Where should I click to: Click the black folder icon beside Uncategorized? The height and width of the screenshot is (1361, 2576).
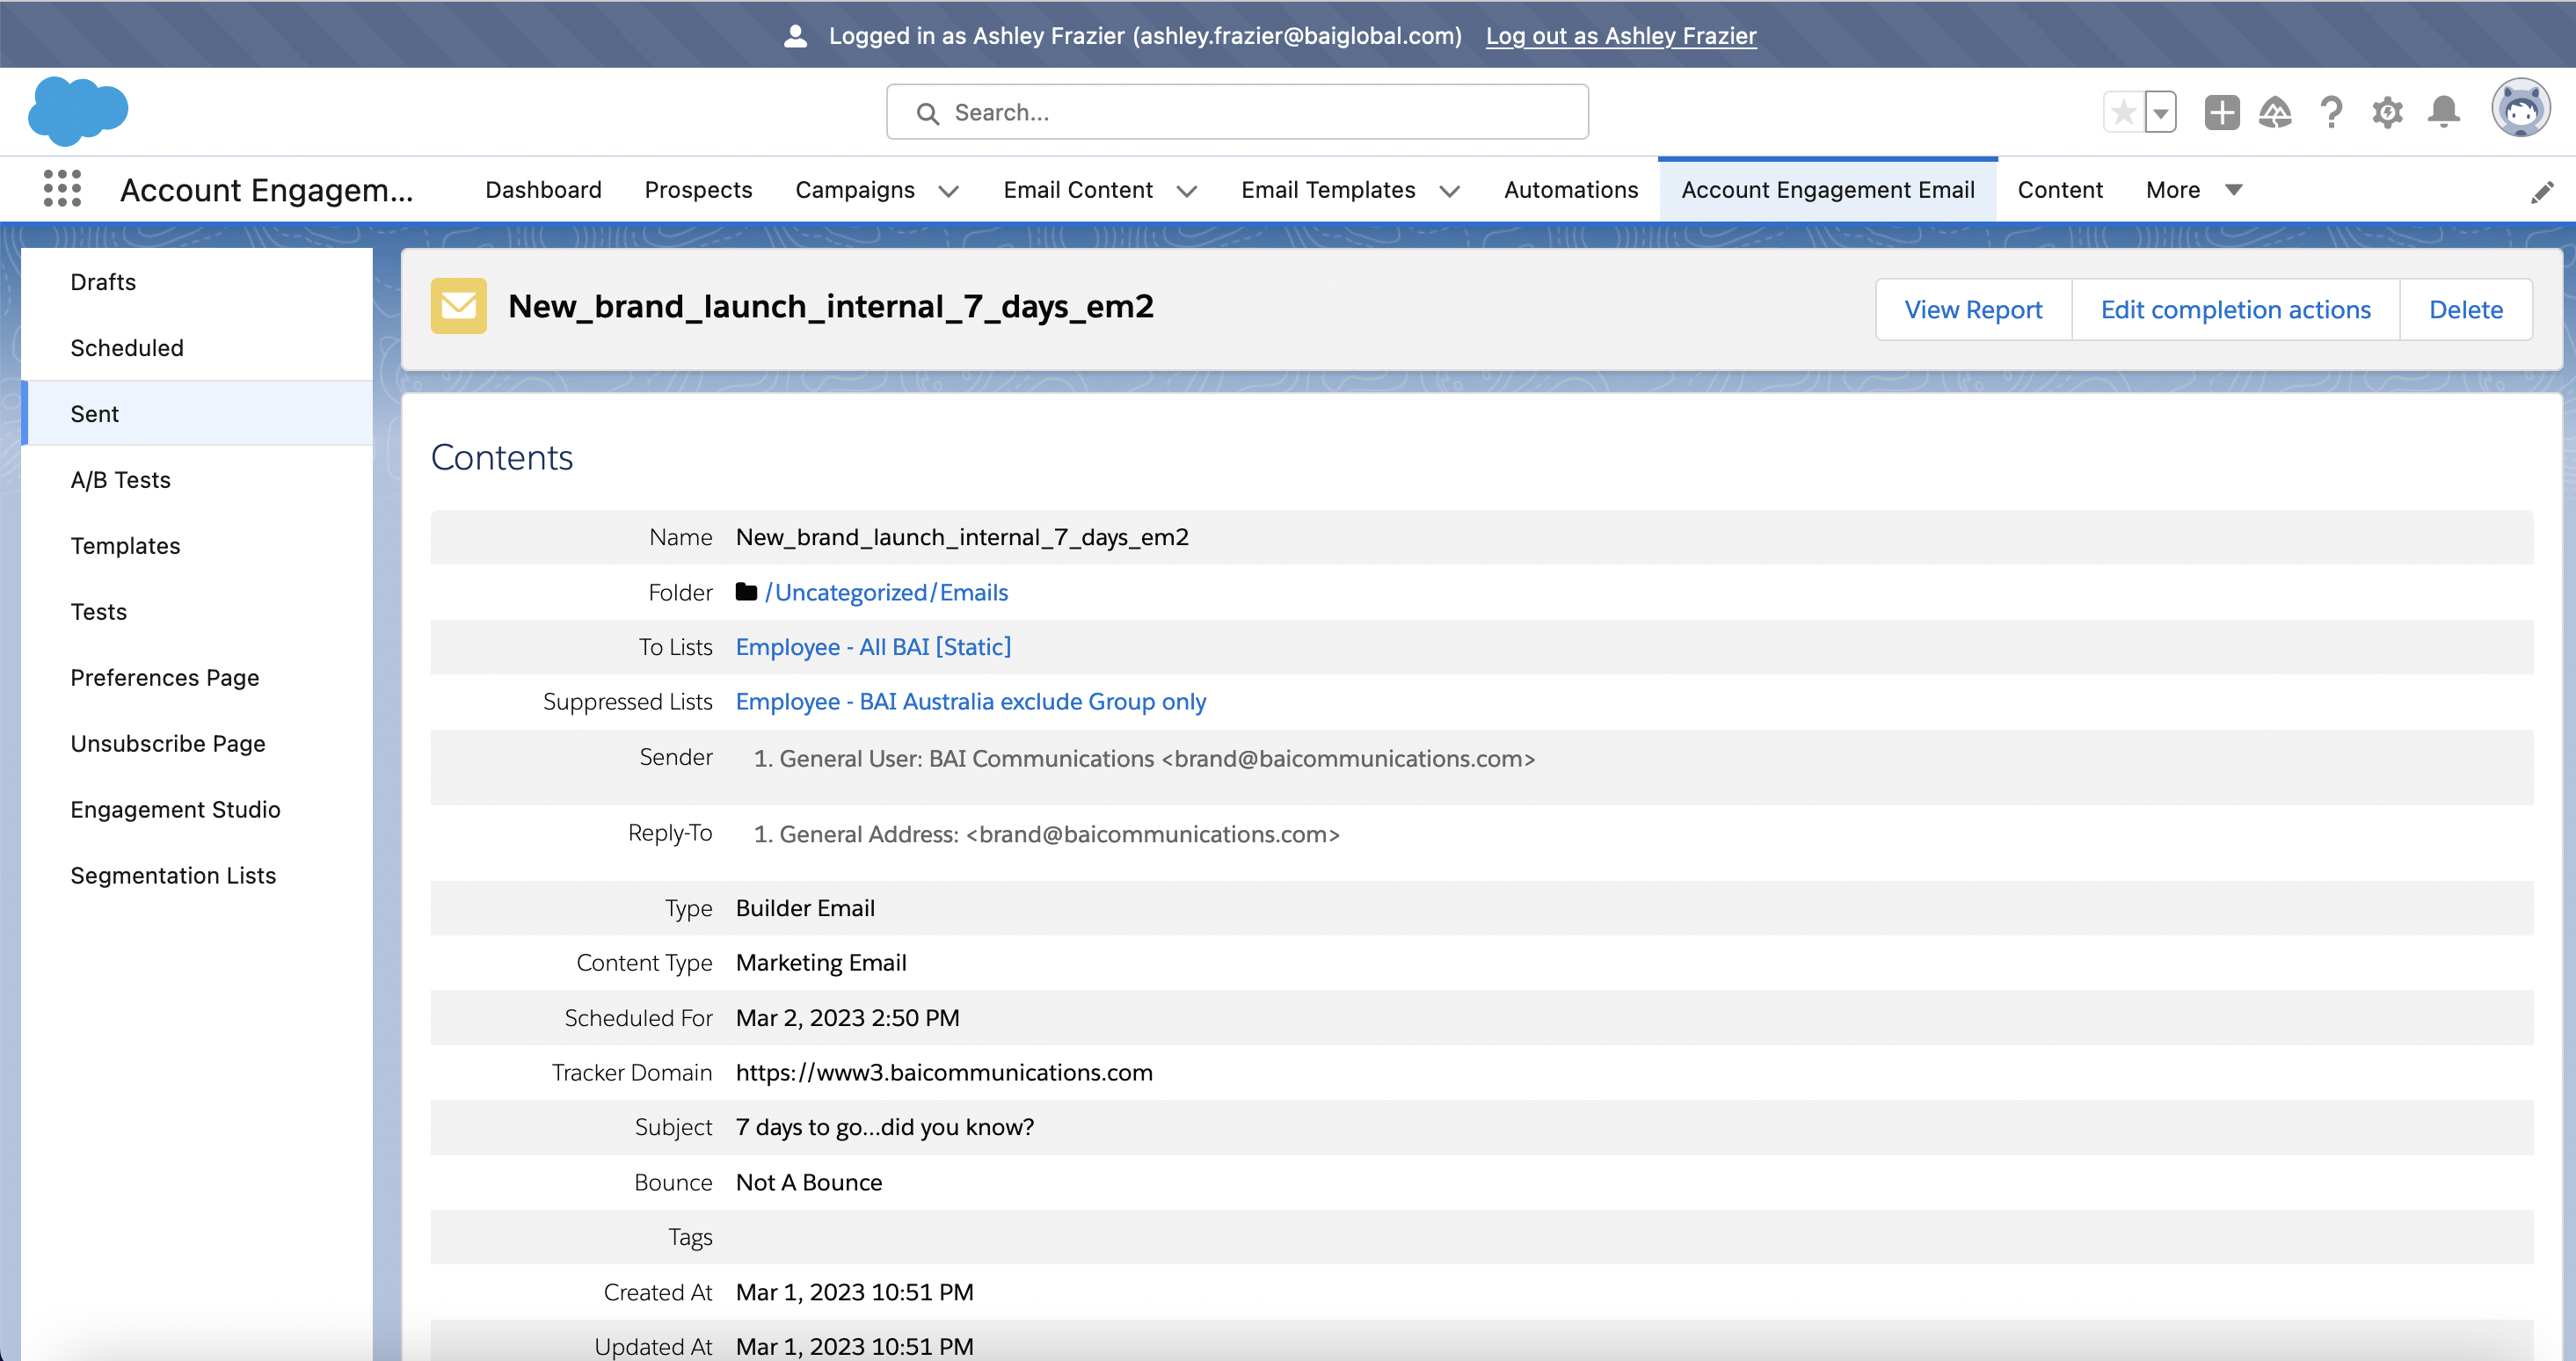click(746, 592)
